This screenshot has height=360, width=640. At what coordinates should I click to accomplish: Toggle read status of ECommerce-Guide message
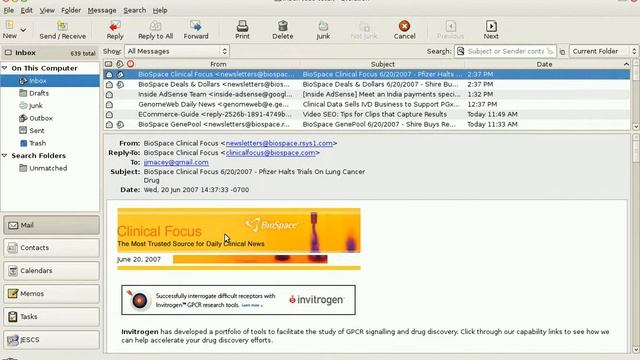pyautogui.click(x=109, y=114)
